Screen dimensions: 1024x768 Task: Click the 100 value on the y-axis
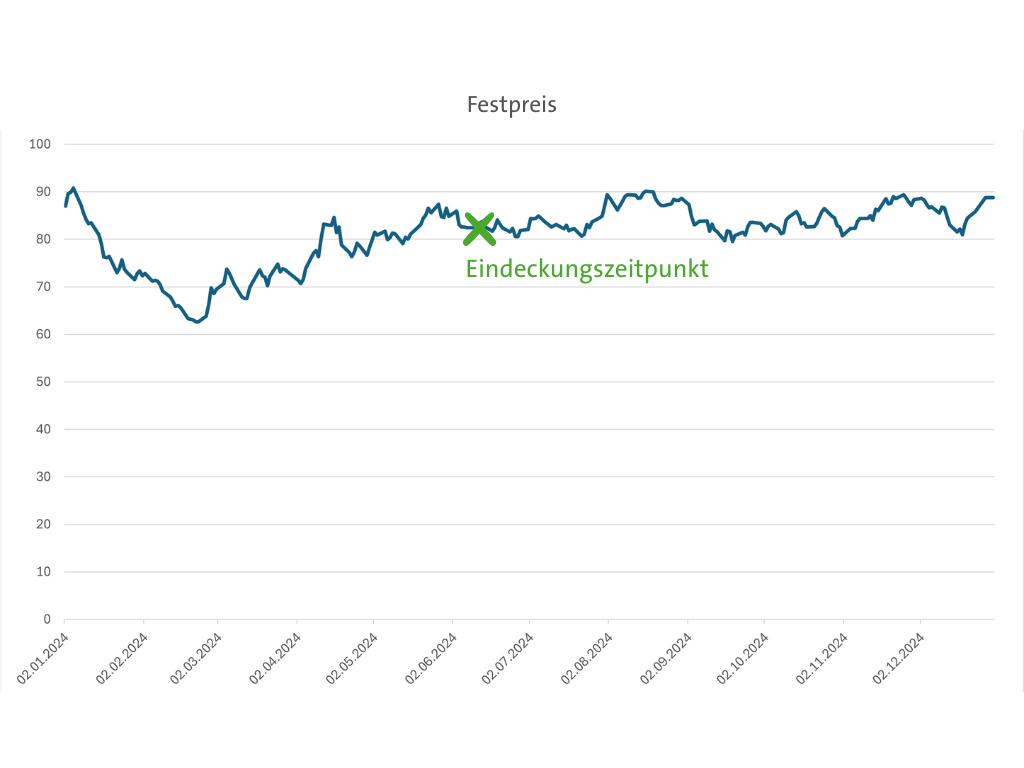[x=40, y=144]
